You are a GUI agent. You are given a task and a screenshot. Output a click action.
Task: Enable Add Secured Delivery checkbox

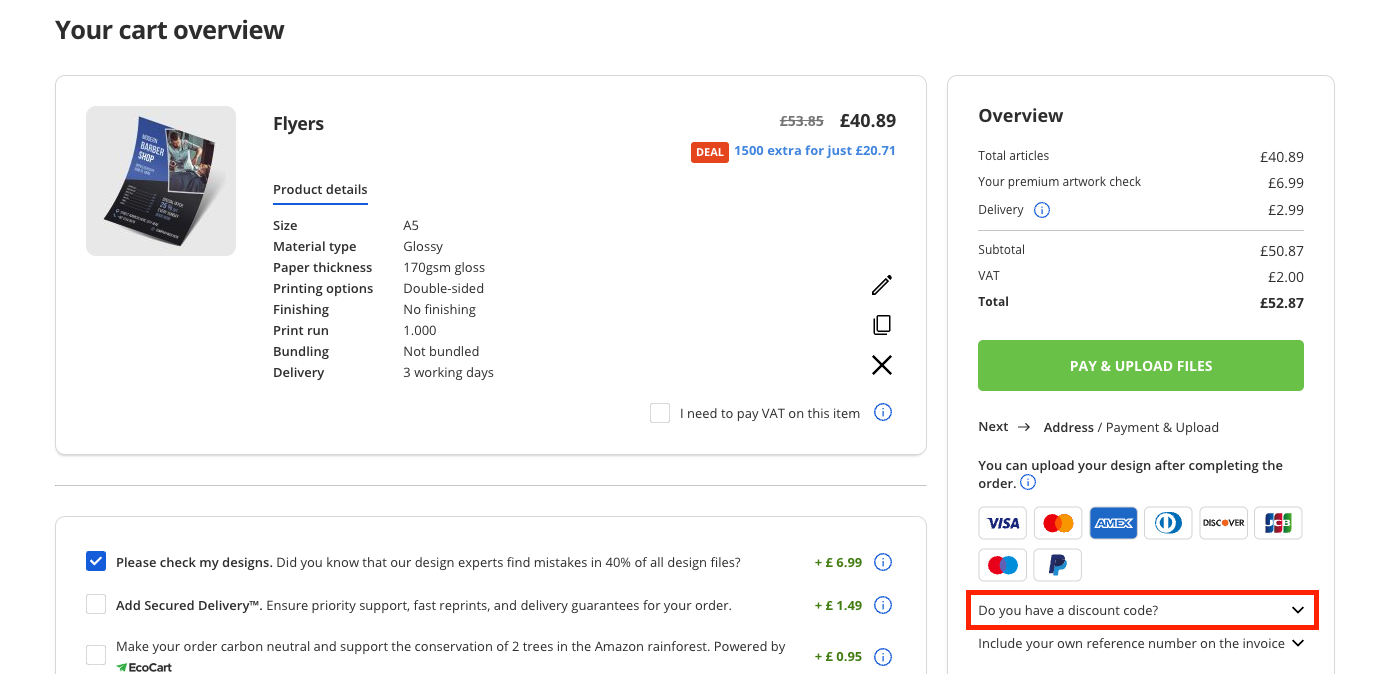(96, 605)
